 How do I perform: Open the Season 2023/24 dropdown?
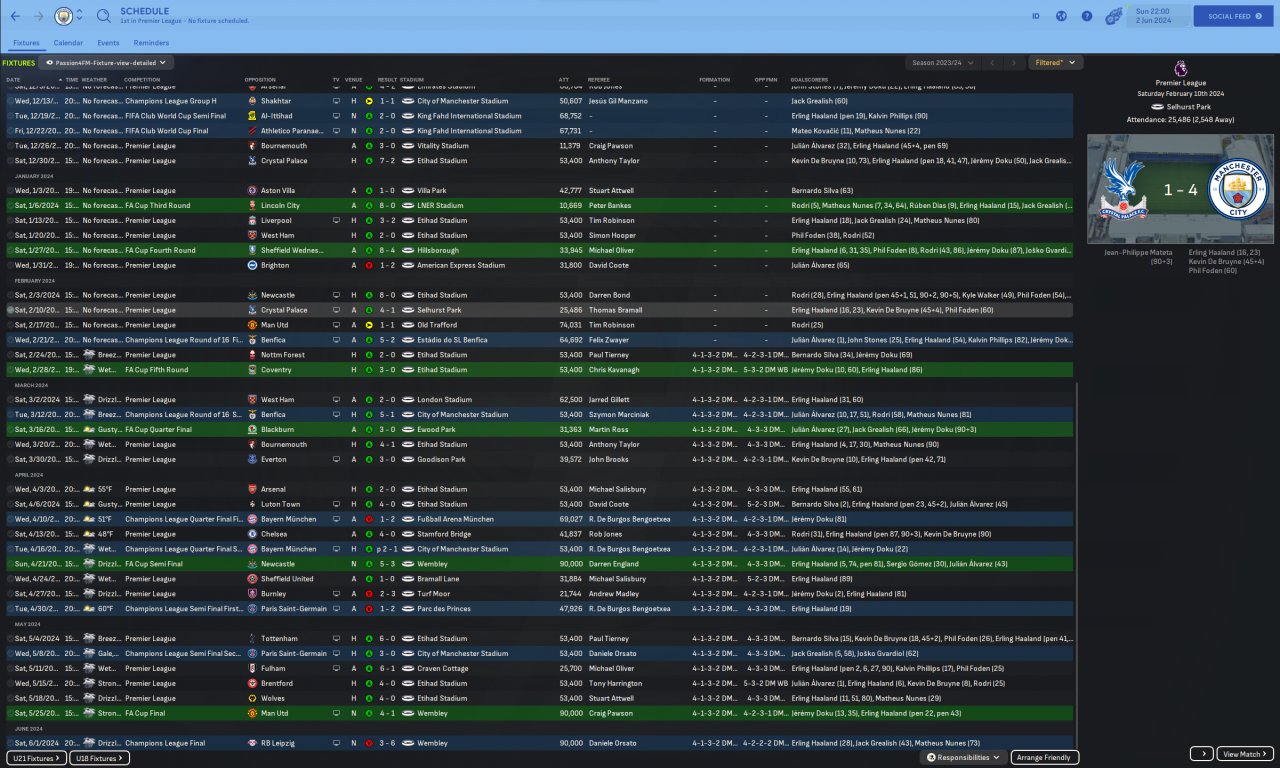(x=941, y=62)
